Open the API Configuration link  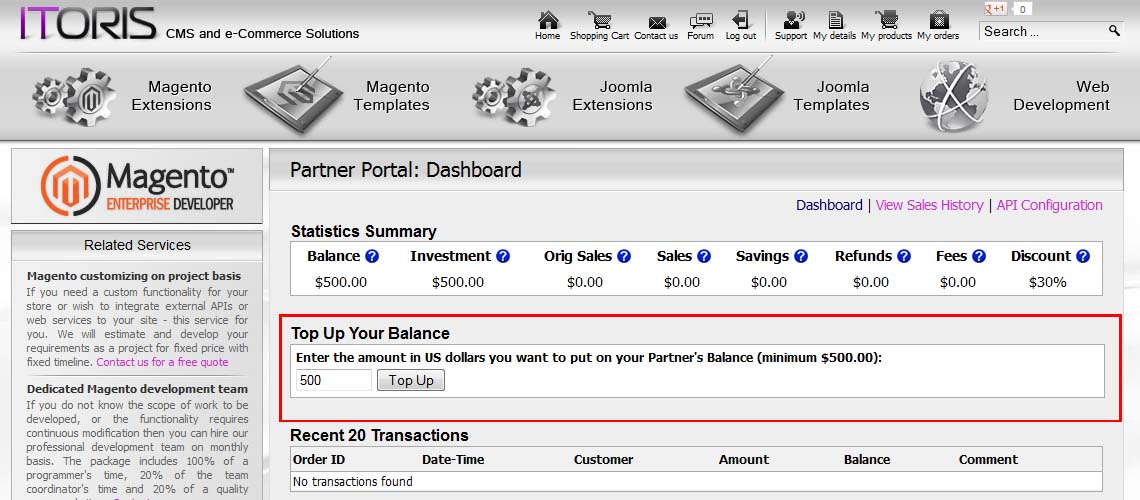click(x=1049, y=205)
